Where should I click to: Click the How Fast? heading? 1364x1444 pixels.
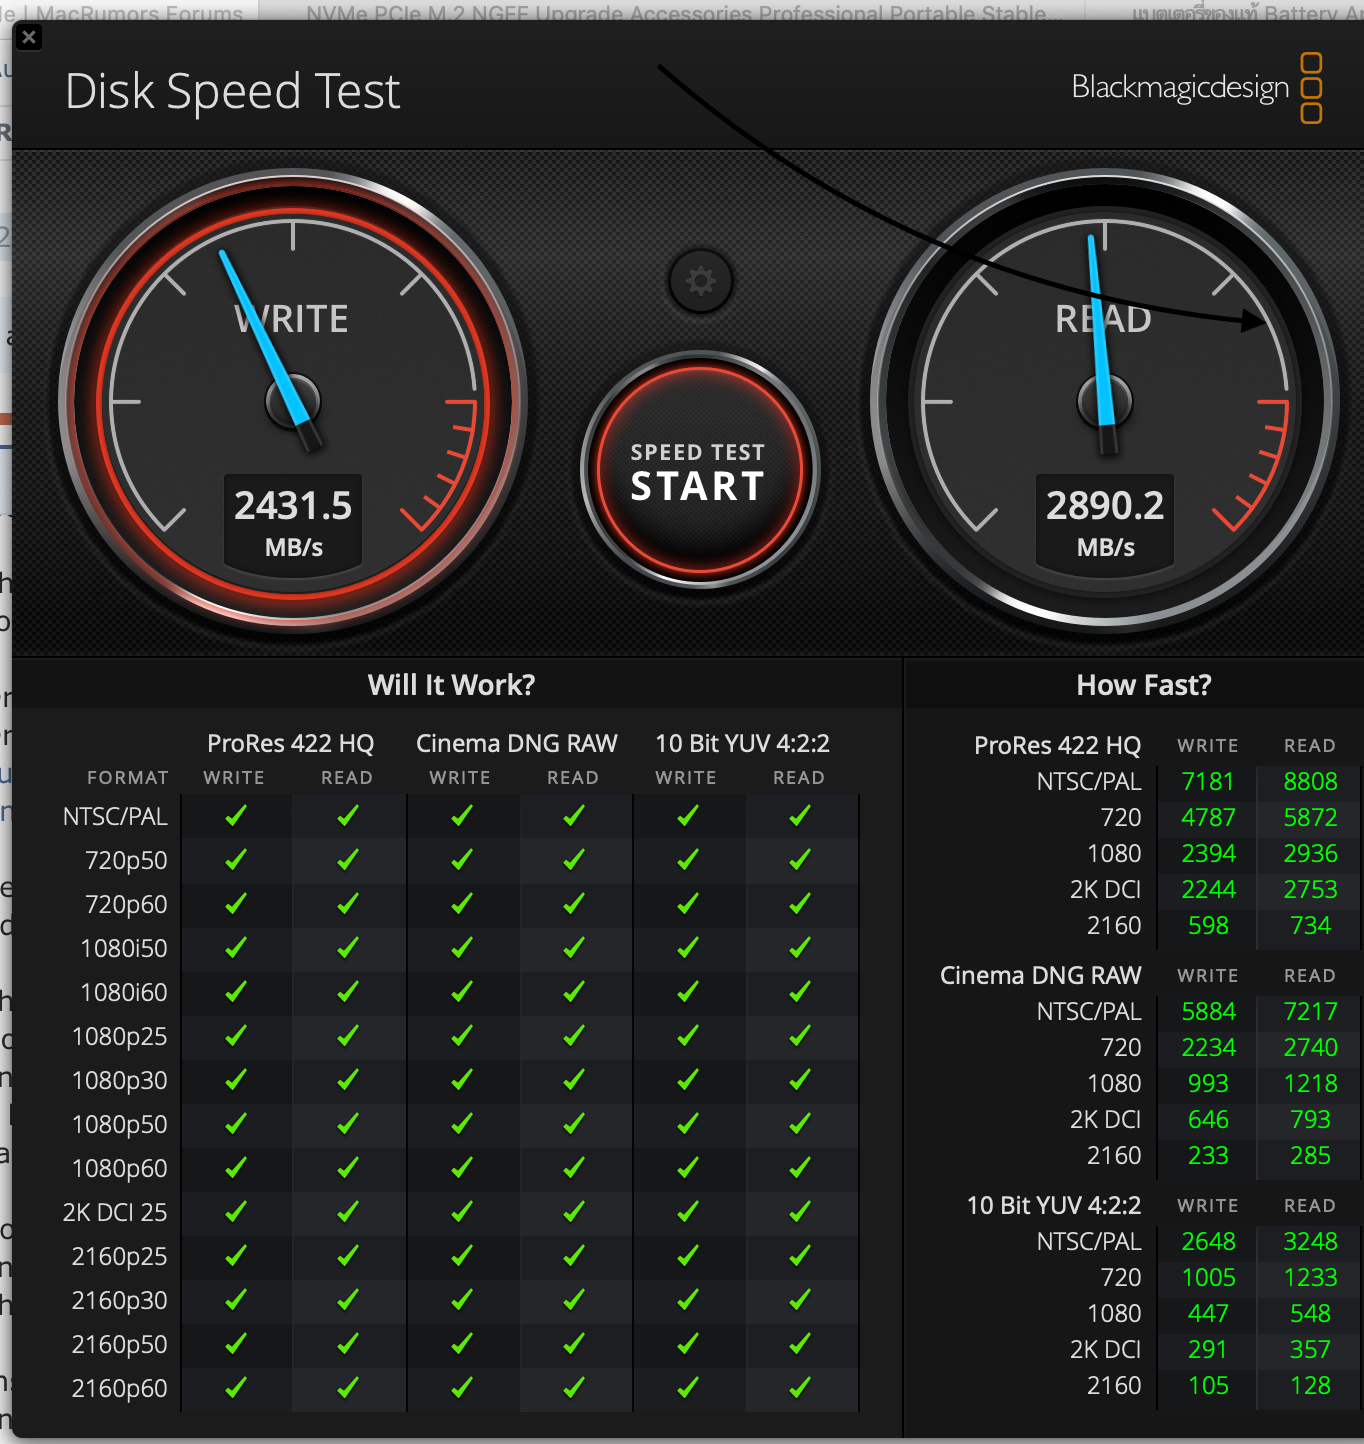pos(1144,685)
